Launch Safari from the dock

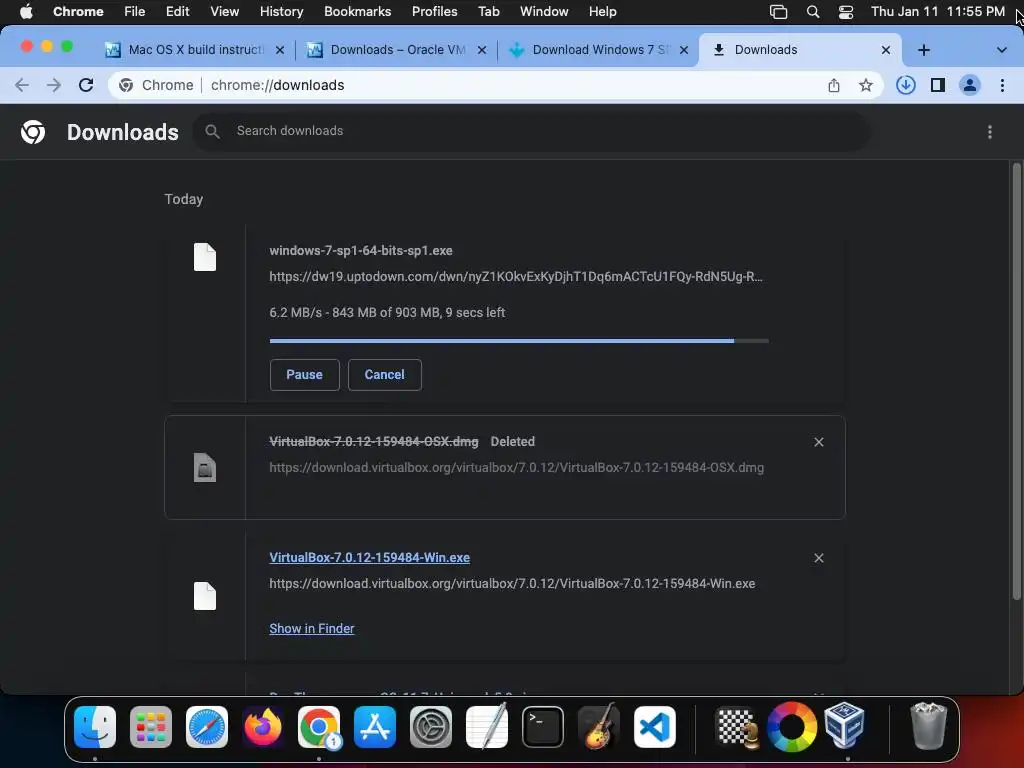[x=207, y=727]
